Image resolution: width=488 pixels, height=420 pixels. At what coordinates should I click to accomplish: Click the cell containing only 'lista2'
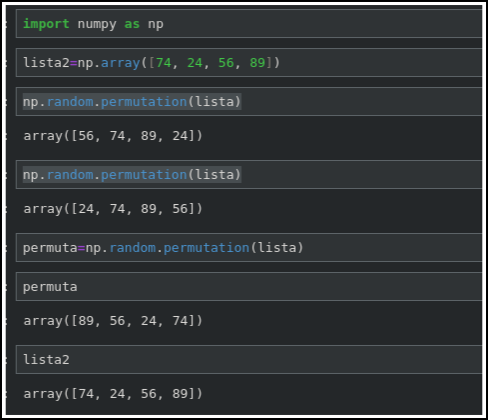249,360
